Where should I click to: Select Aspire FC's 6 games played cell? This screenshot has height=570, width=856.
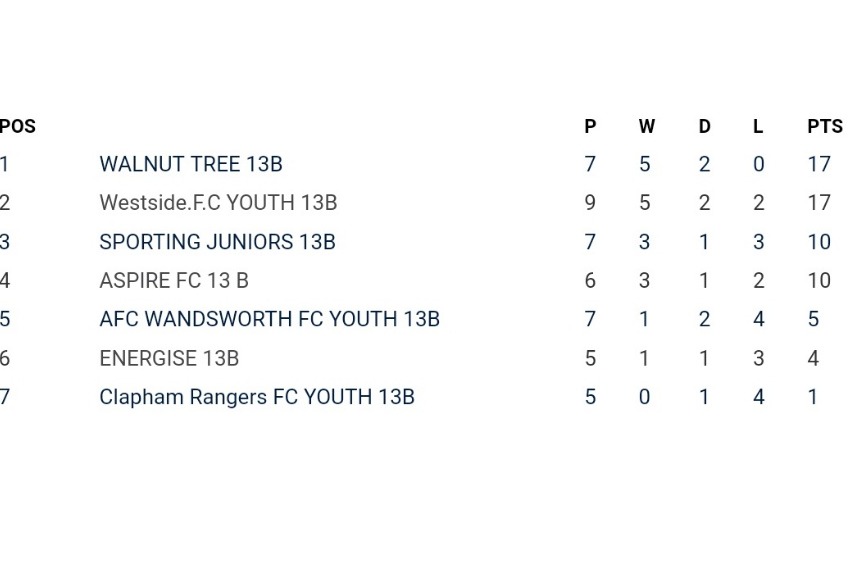click(x=590, y=281)
